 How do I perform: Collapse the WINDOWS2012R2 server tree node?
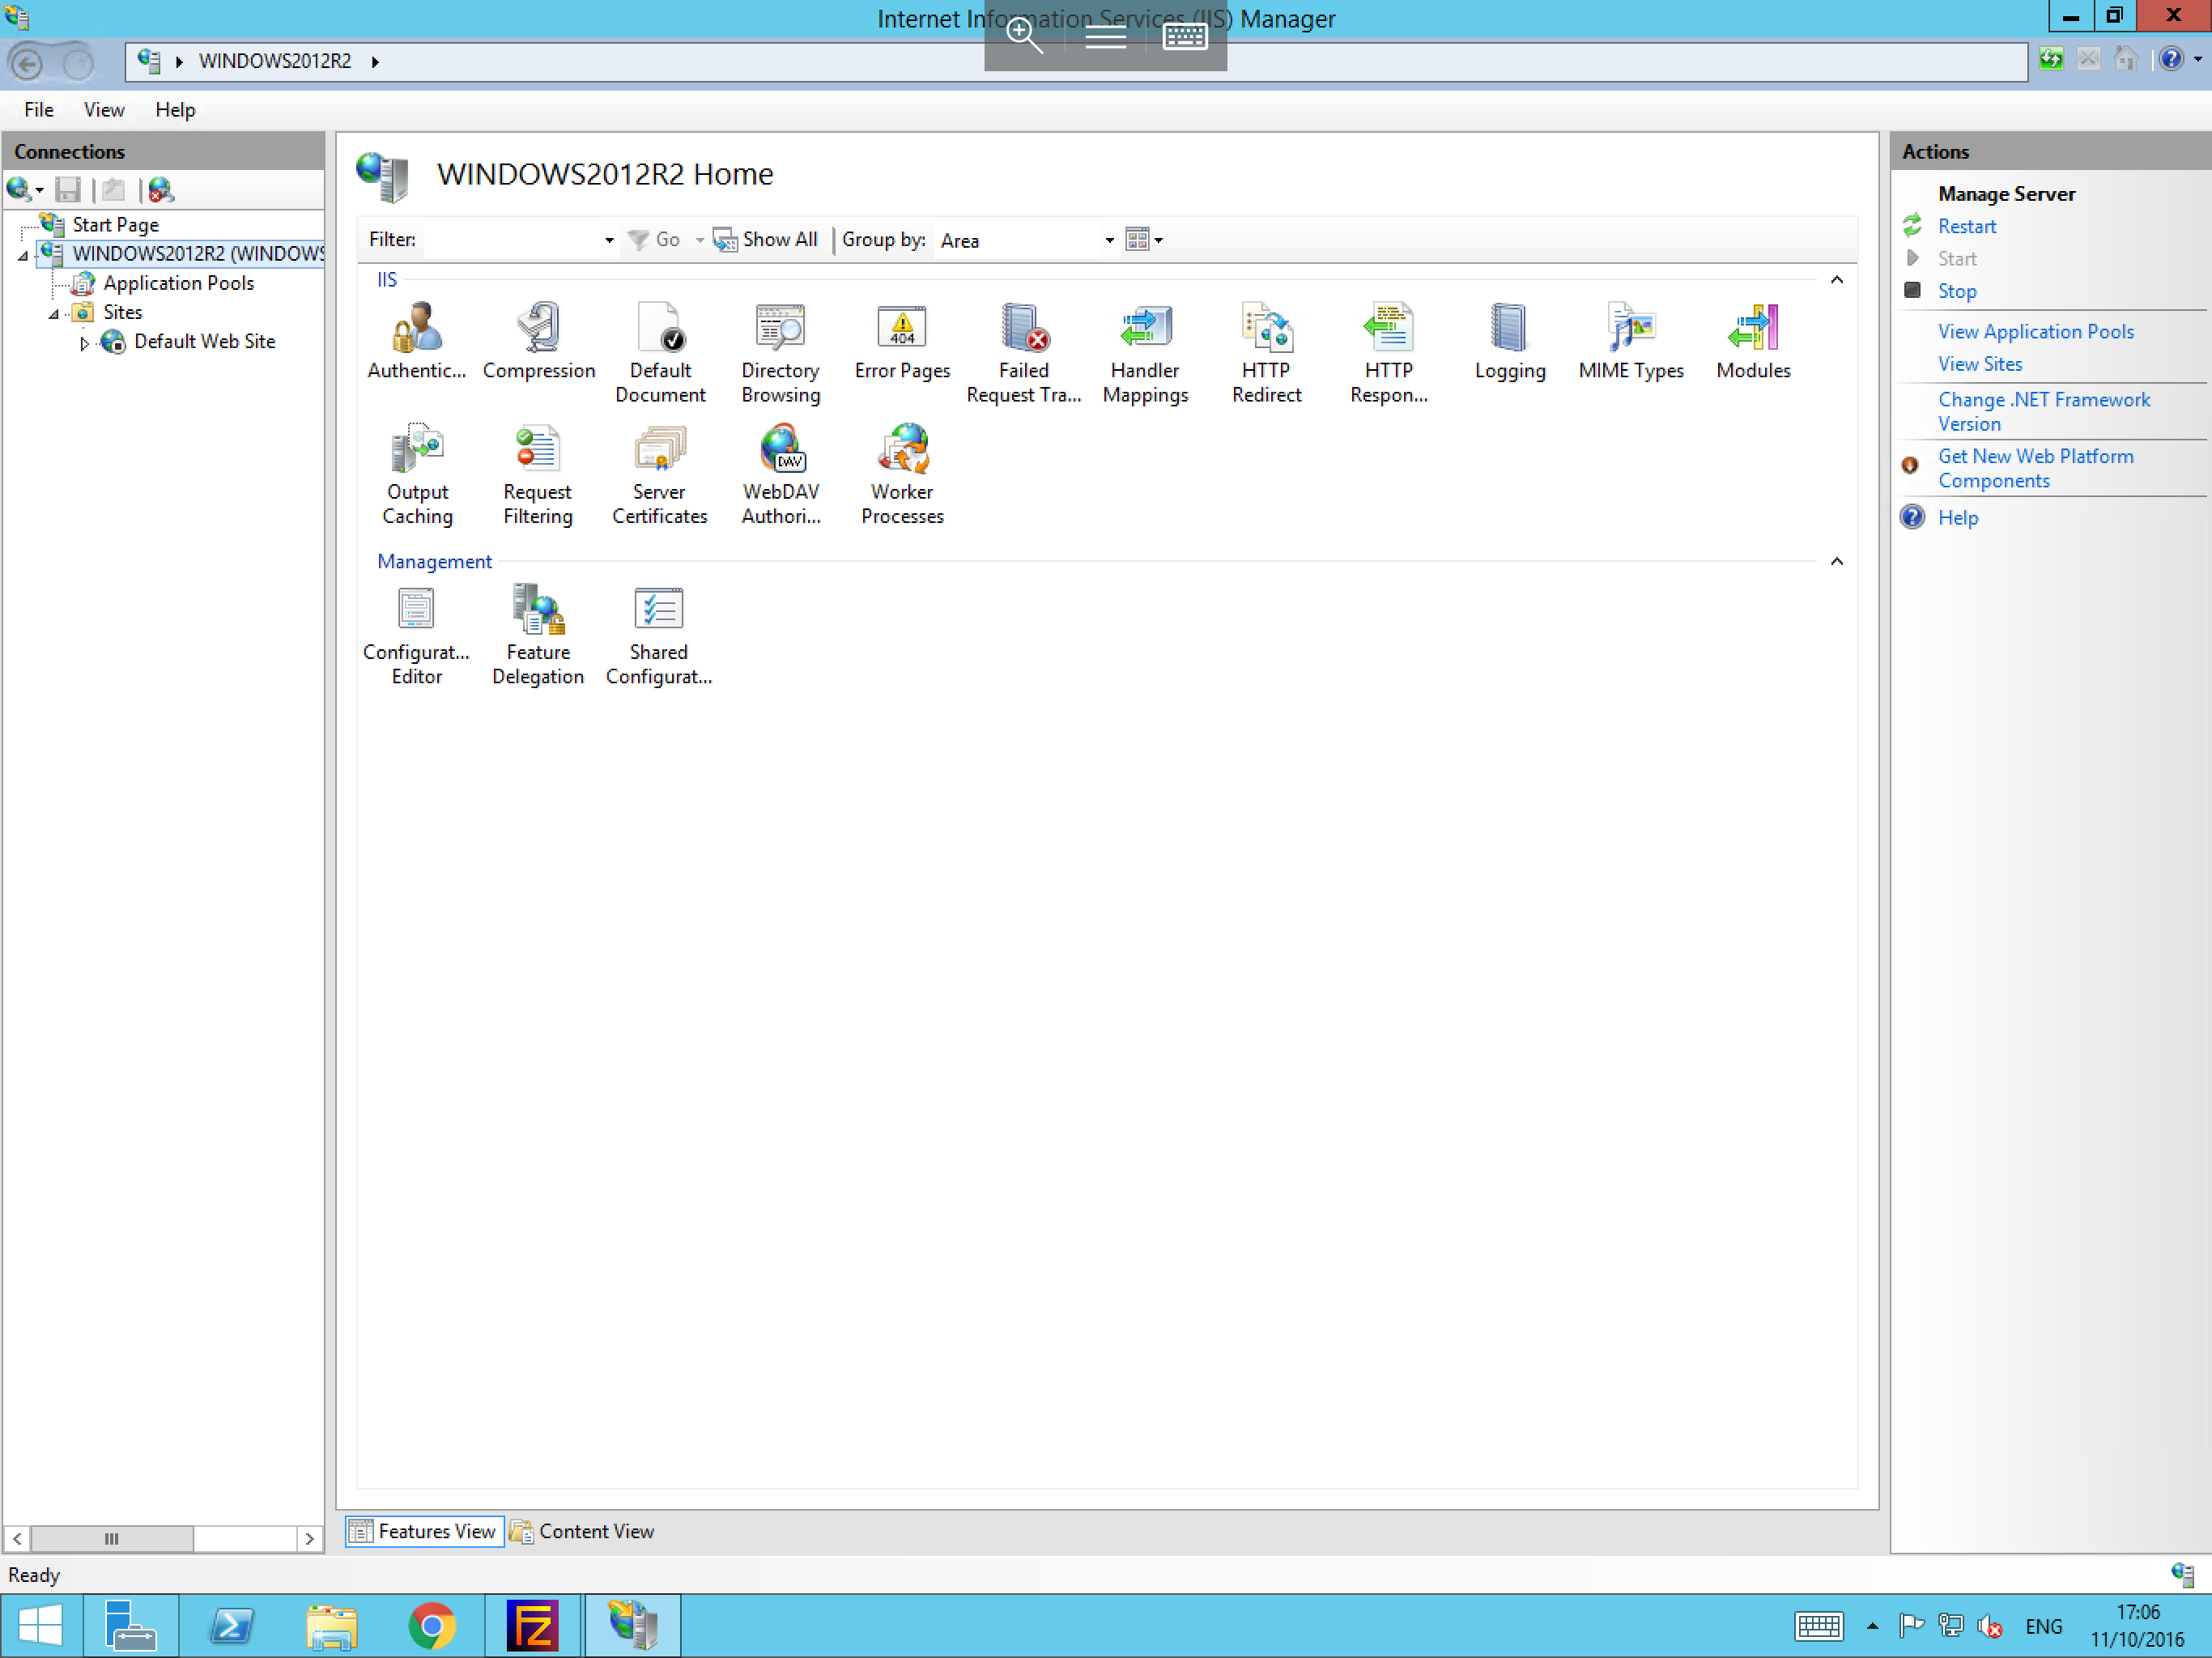(23, 256)
